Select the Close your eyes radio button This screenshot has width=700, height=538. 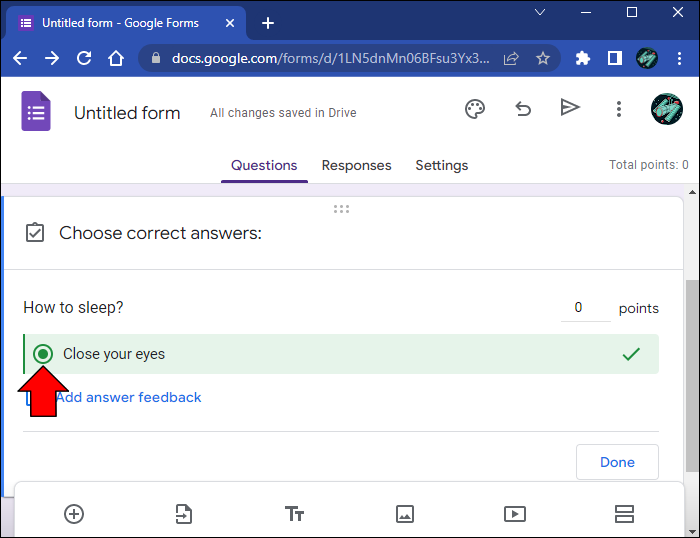(x=43, y=354)
